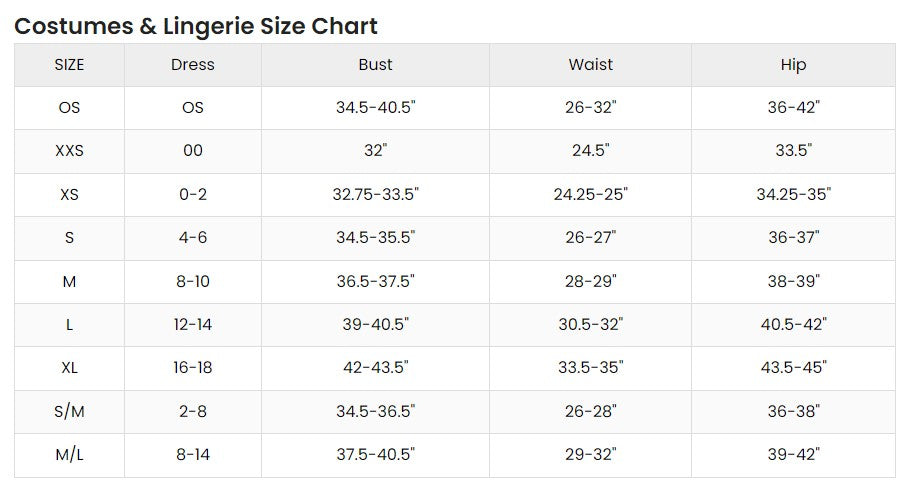Screen dimensions: 911x498
Task: Select the S/M size cell
Action: (69, 411)
